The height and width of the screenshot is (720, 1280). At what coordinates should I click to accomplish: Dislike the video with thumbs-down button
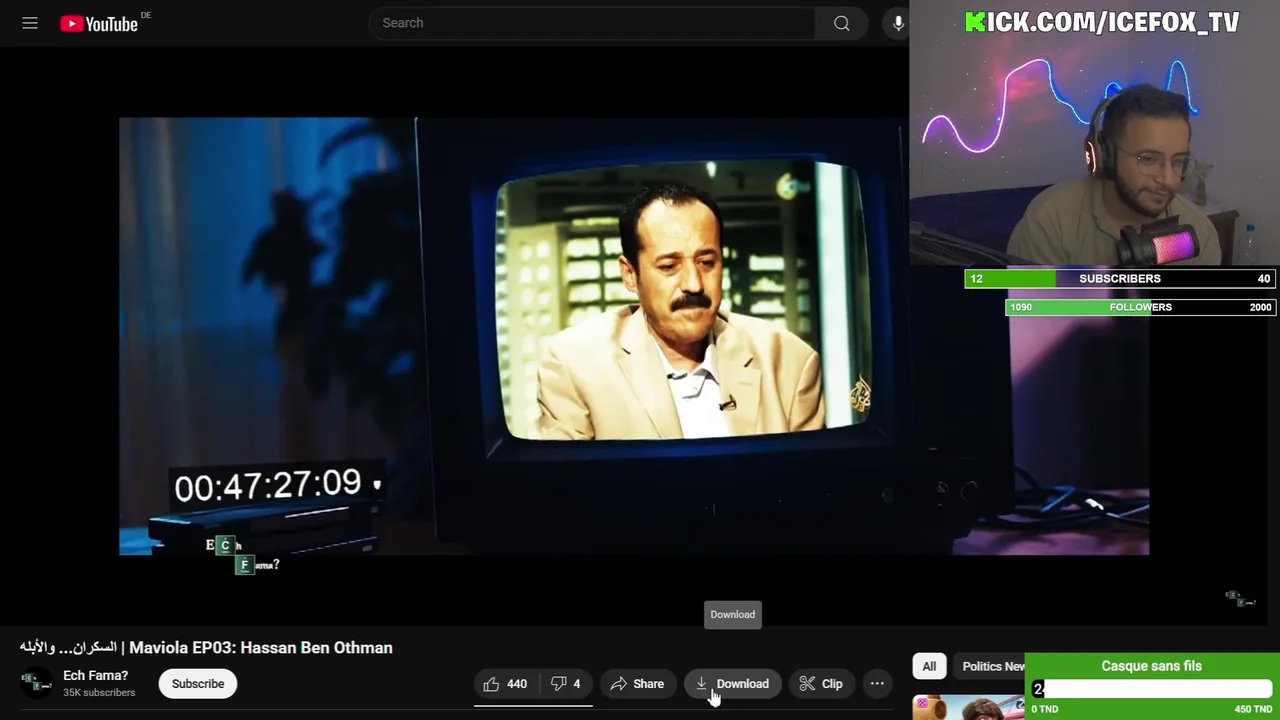coord(566,684)
